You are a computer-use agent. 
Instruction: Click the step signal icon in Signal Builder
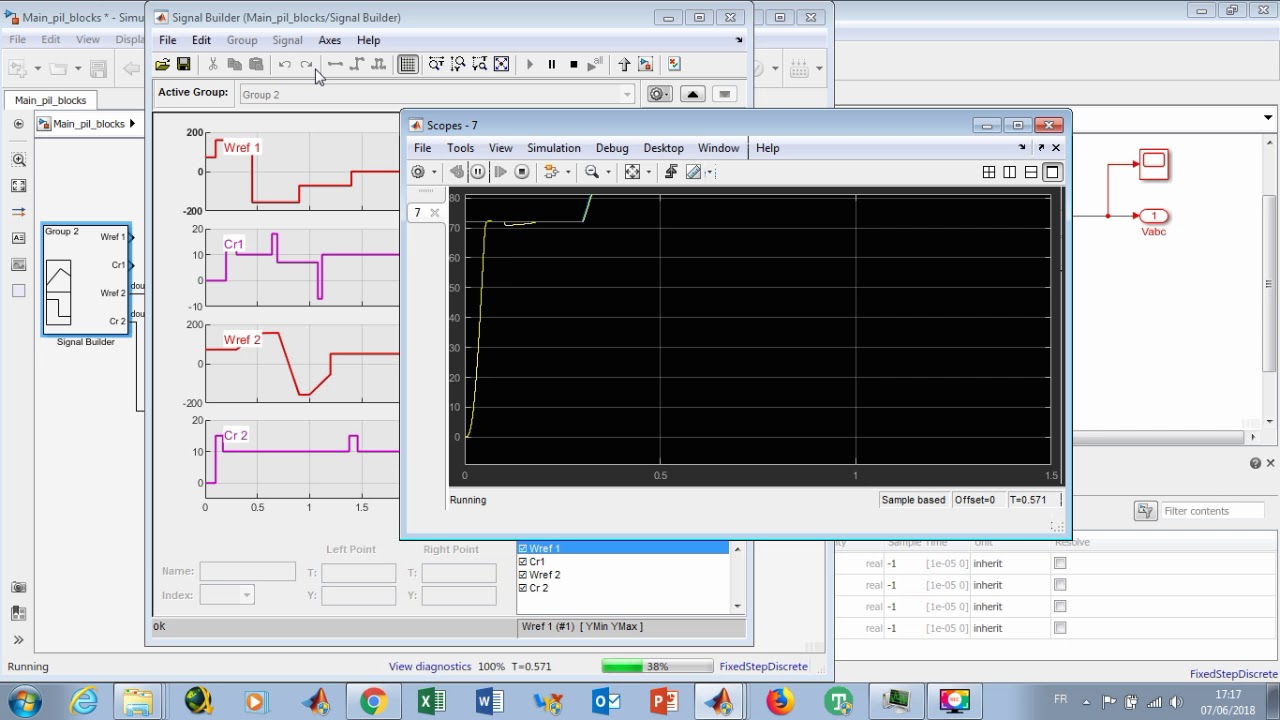point(357,64)
